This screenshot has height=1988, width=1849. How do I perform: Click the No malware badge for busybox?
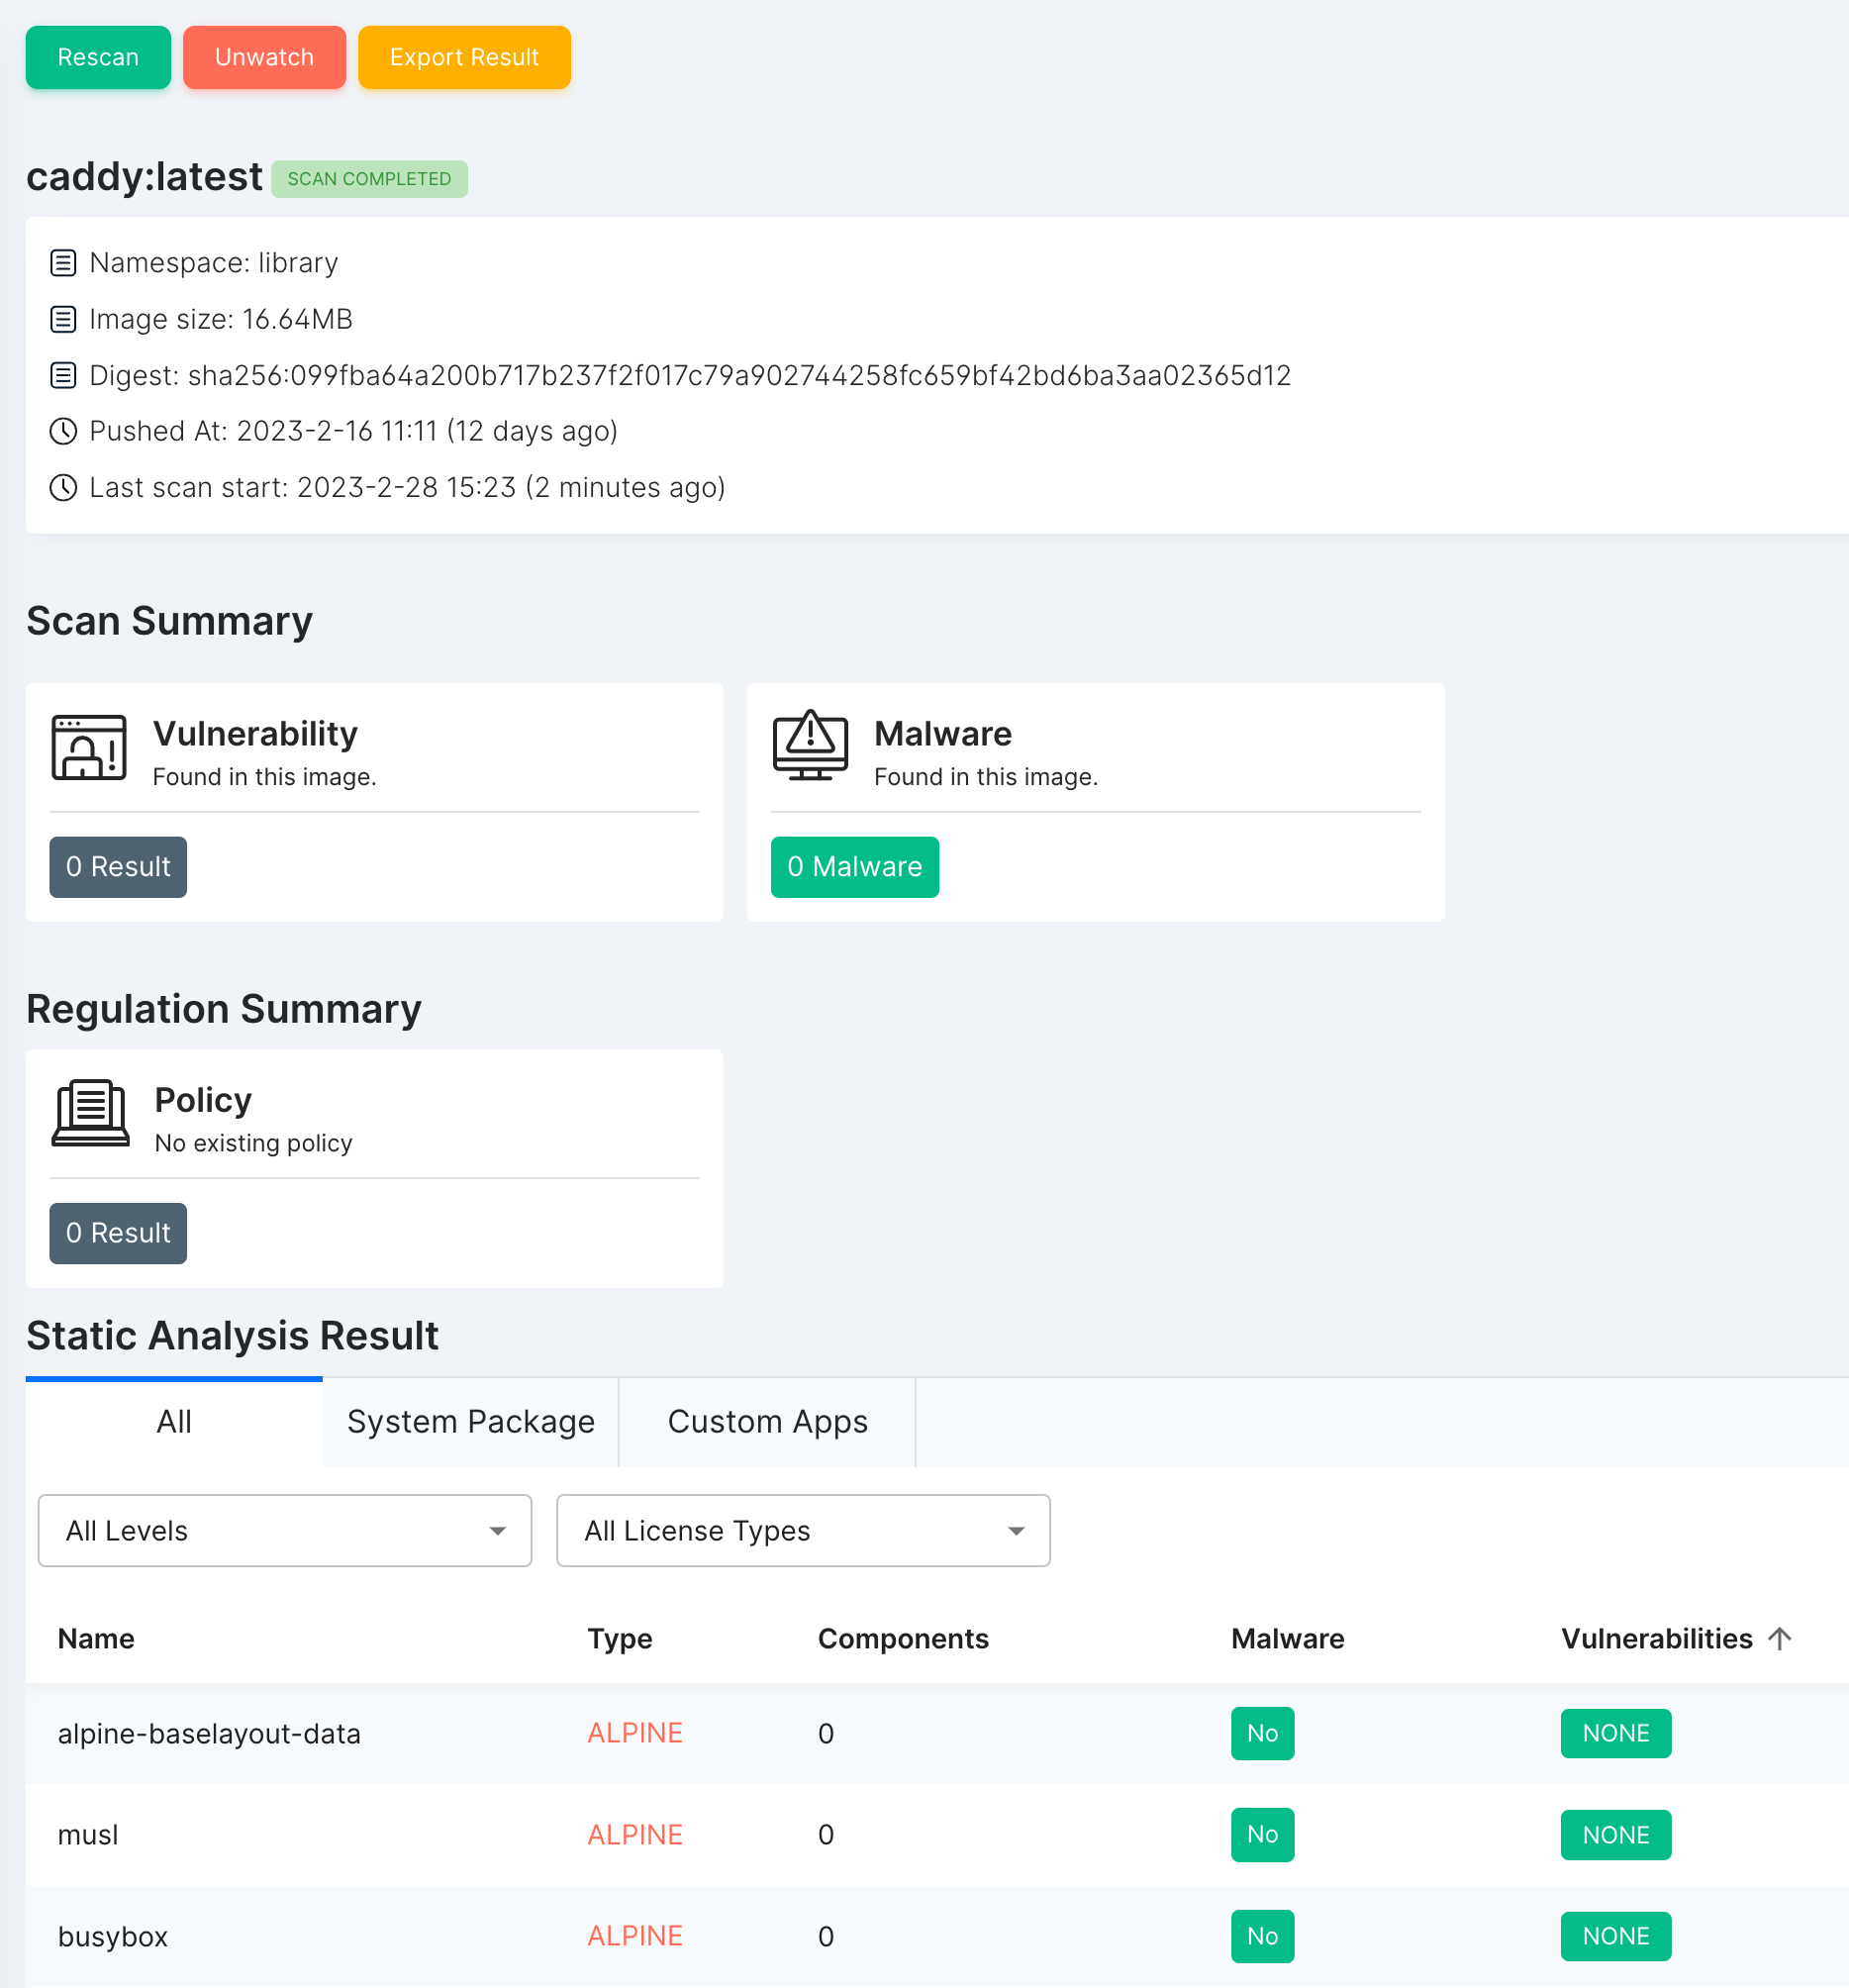pos(1262,1936)
